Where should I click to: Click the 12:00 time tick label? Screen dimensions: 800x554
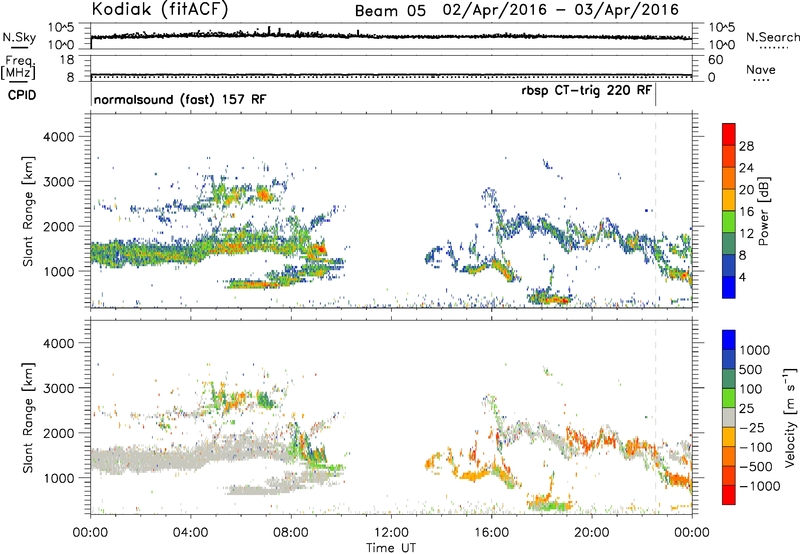tap(391, 533)
